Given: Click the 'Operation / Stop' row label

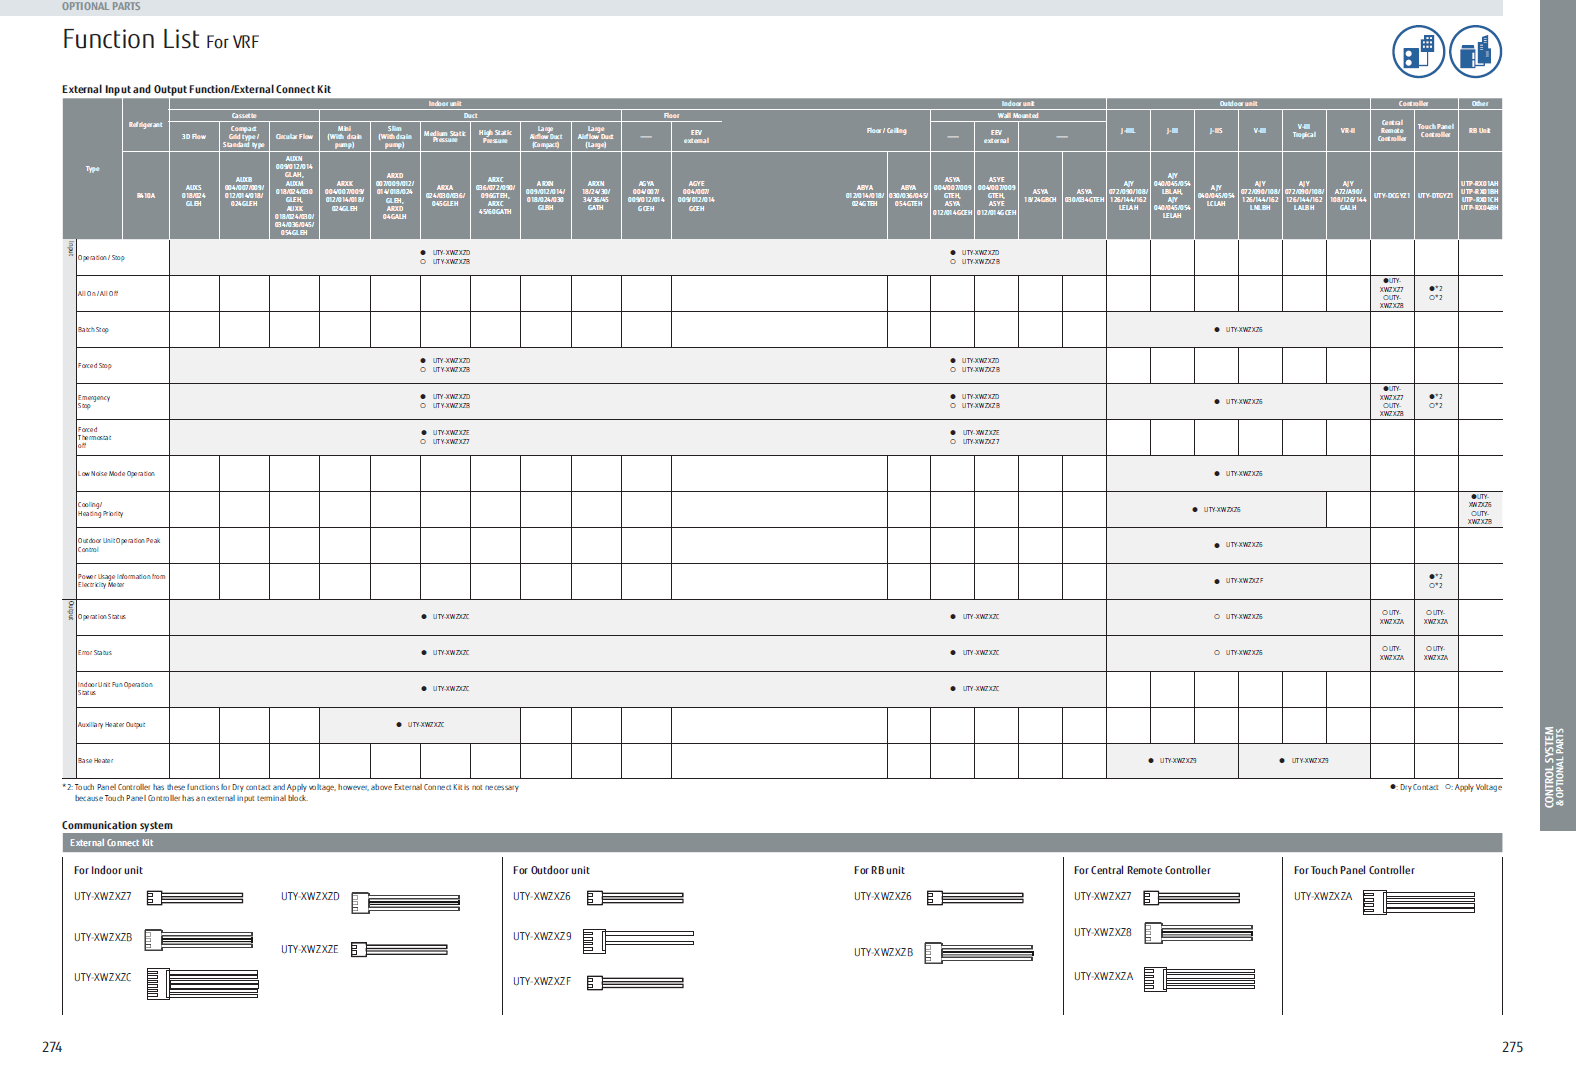Looking at the screenshot, I should (101, 258).
